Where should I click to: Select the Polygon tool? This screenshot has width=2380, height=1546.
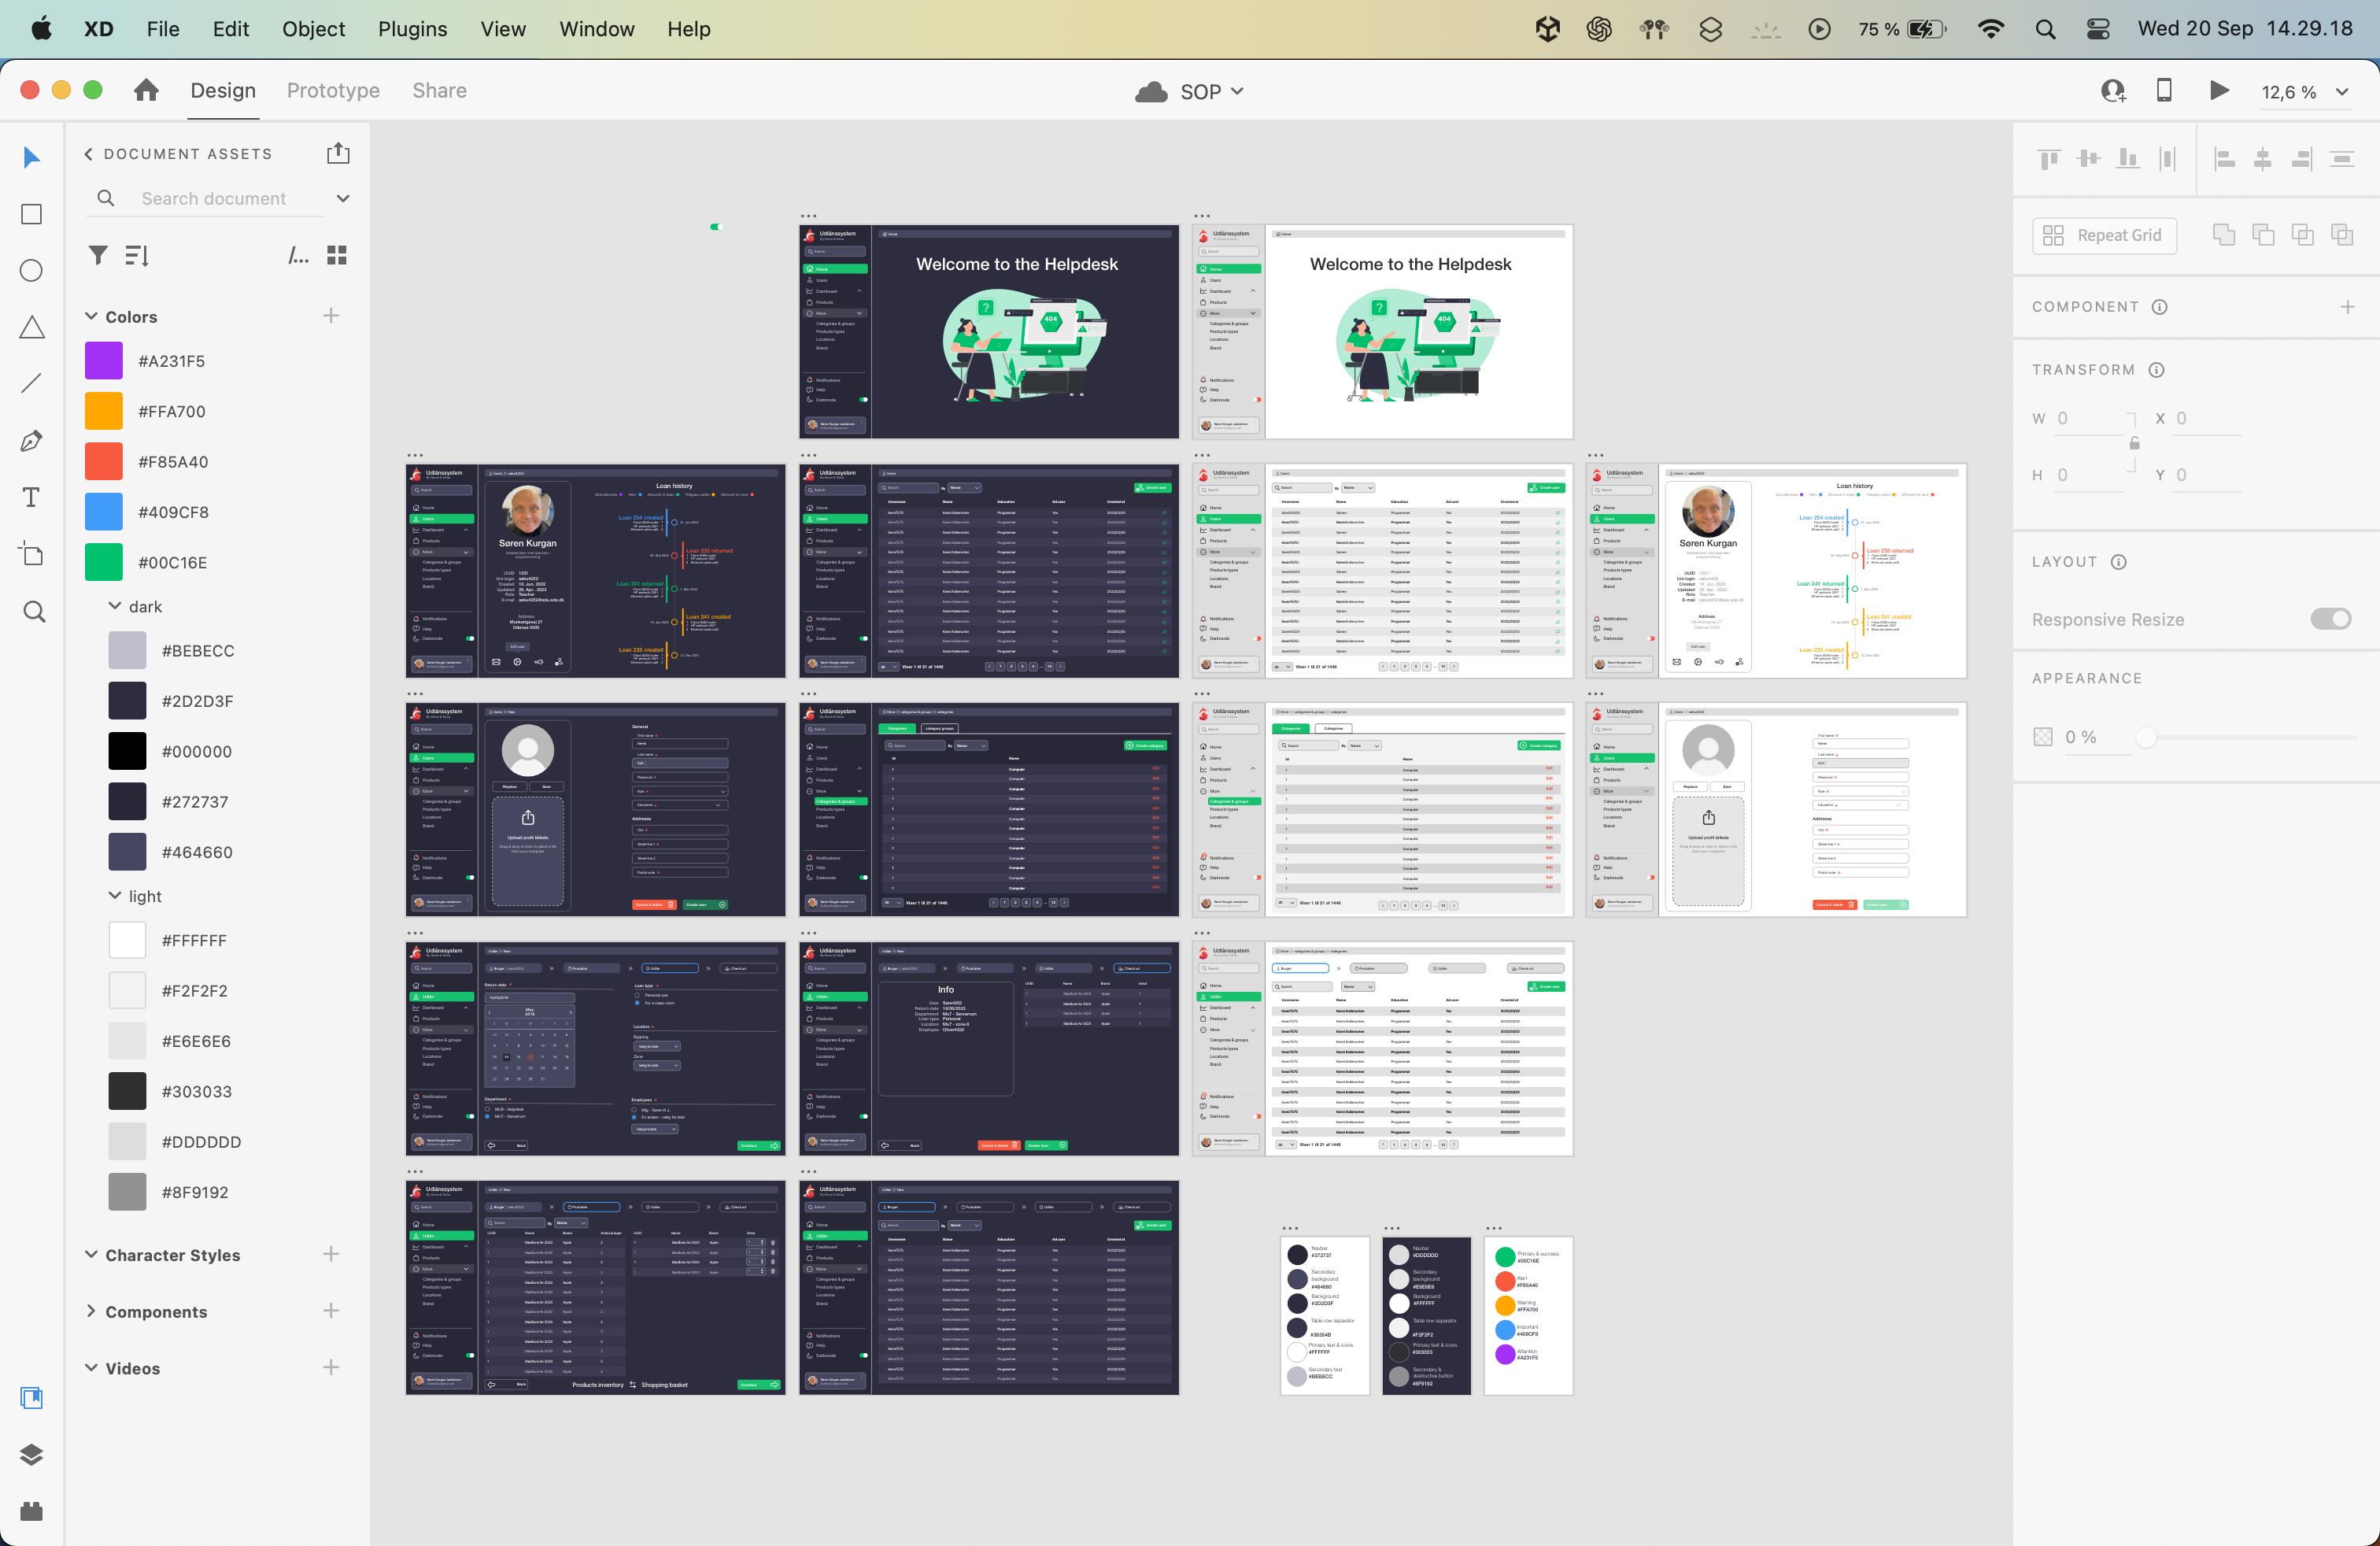(32, 327)
